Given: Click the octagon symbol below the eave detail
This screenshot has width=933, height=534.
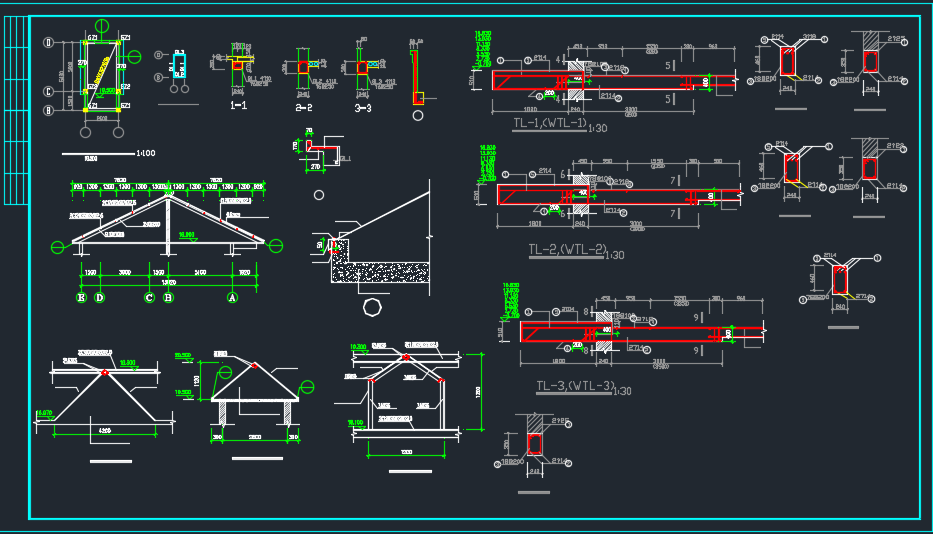Looking at the screenshot, I should (x=372, y=308).
